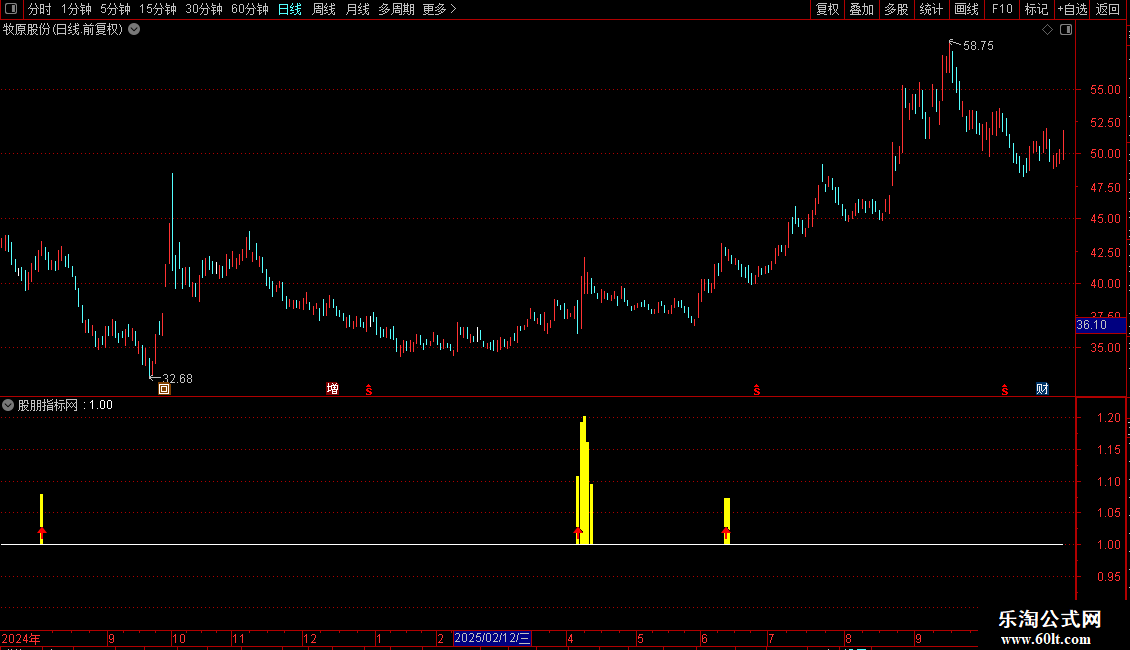Click the 统计 statistics button

click(931, 9)
